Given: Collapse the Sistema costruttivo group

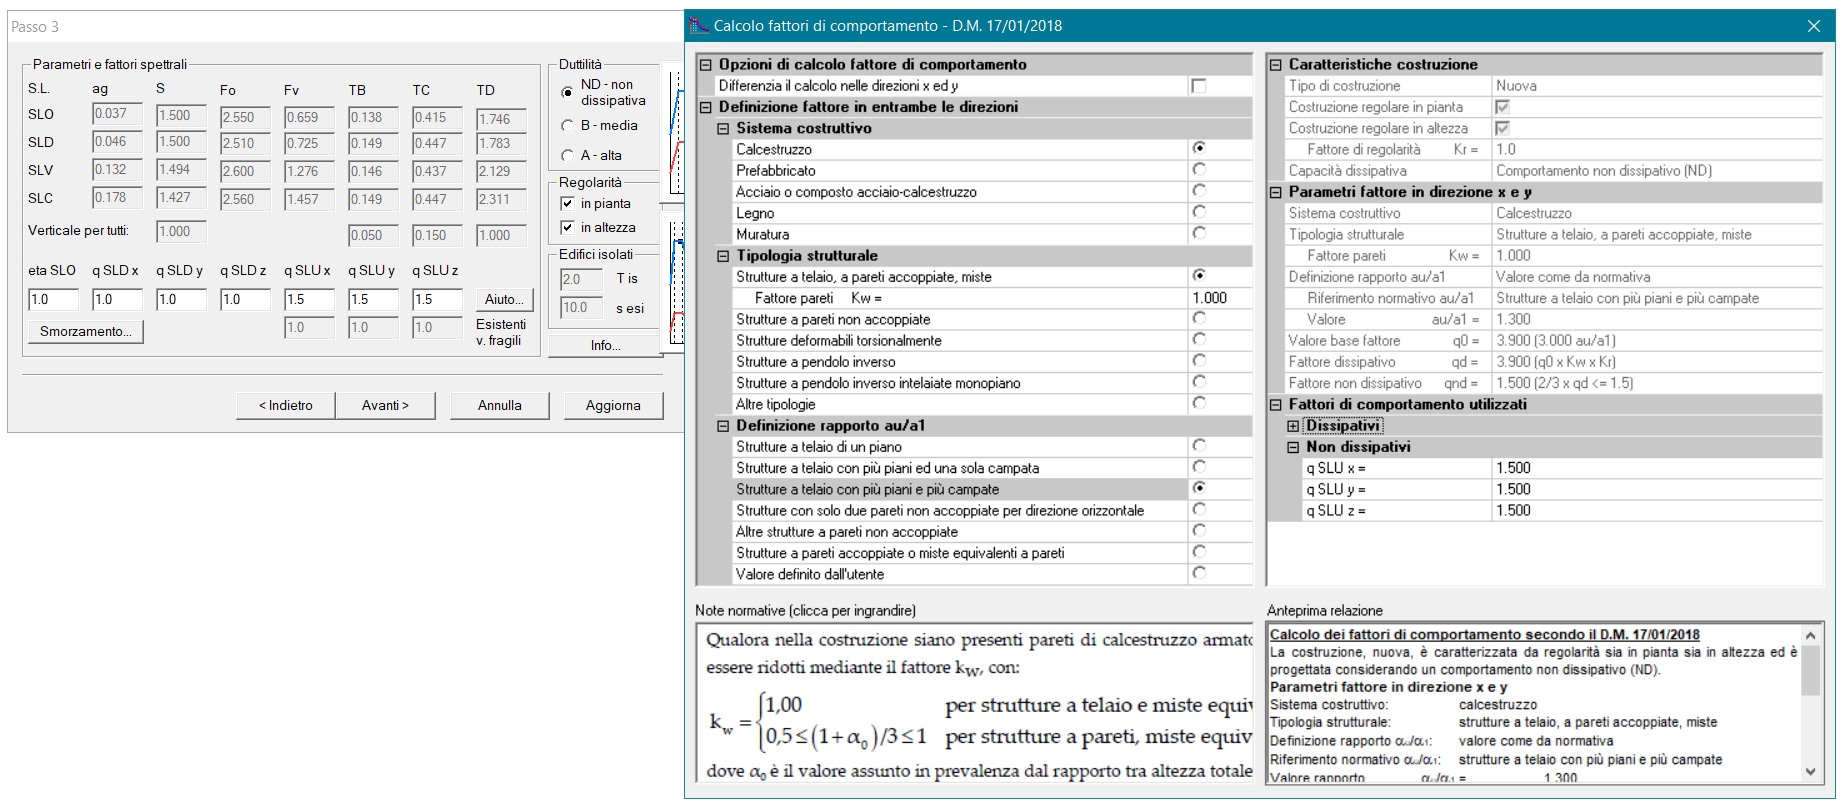Looking at the screenshot, I should coord(724,128).
